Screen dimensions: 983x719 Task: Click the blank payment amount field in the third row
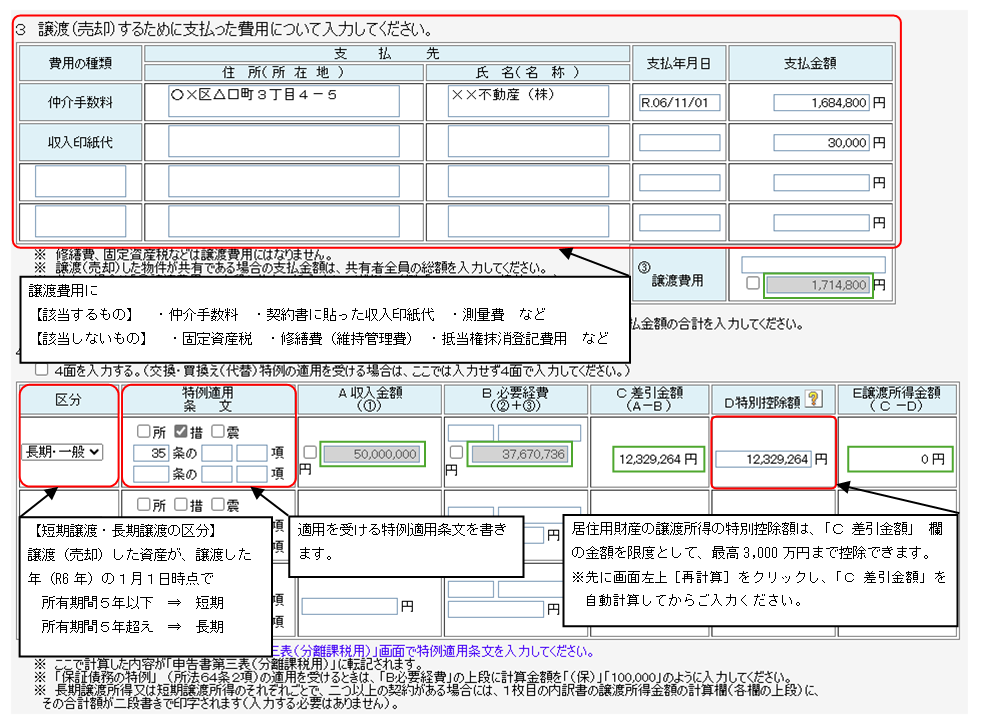click(x=821, y=183)
